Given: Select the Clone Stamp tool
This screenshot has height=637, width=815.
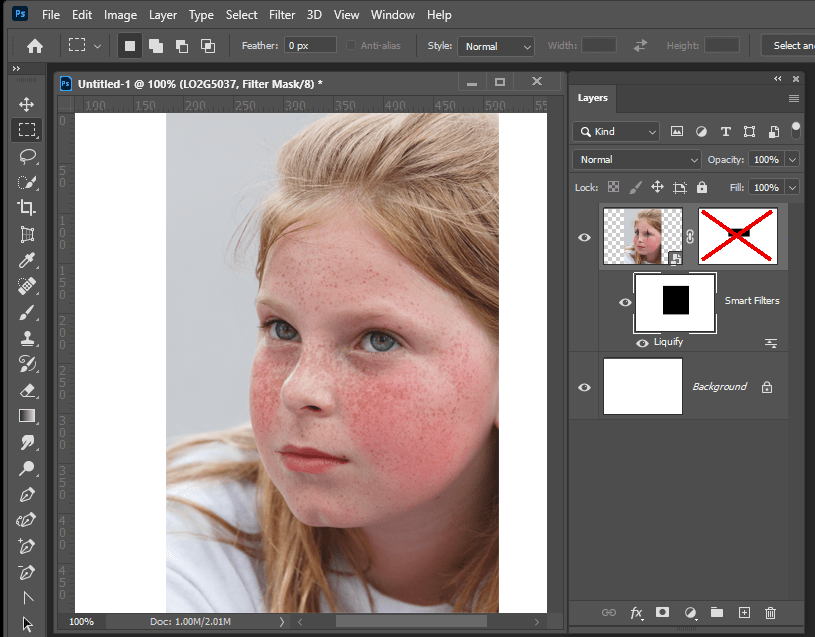Looking at the screenshot, I should click(26, 338).
